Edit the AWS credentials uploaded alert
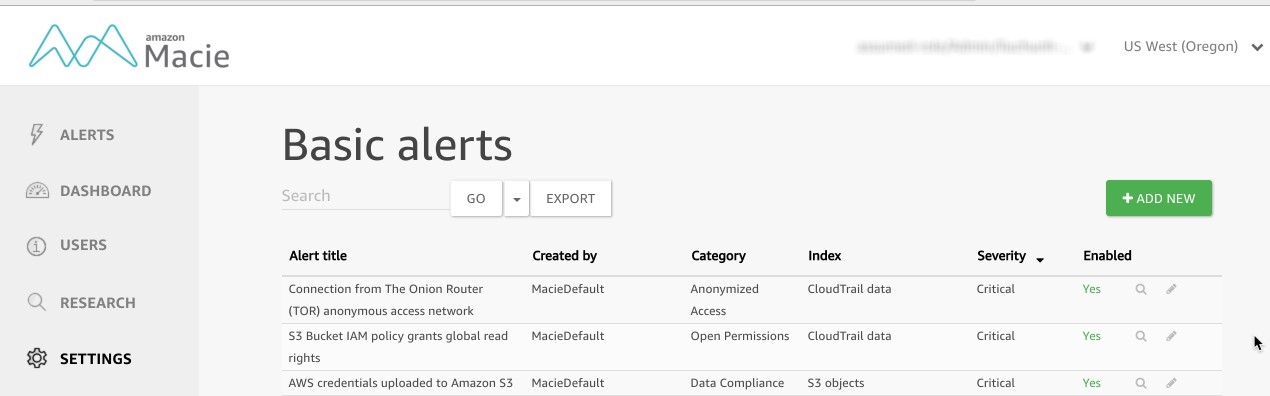Screen dimensions: 1270x396 click(x=1171, y=383)
